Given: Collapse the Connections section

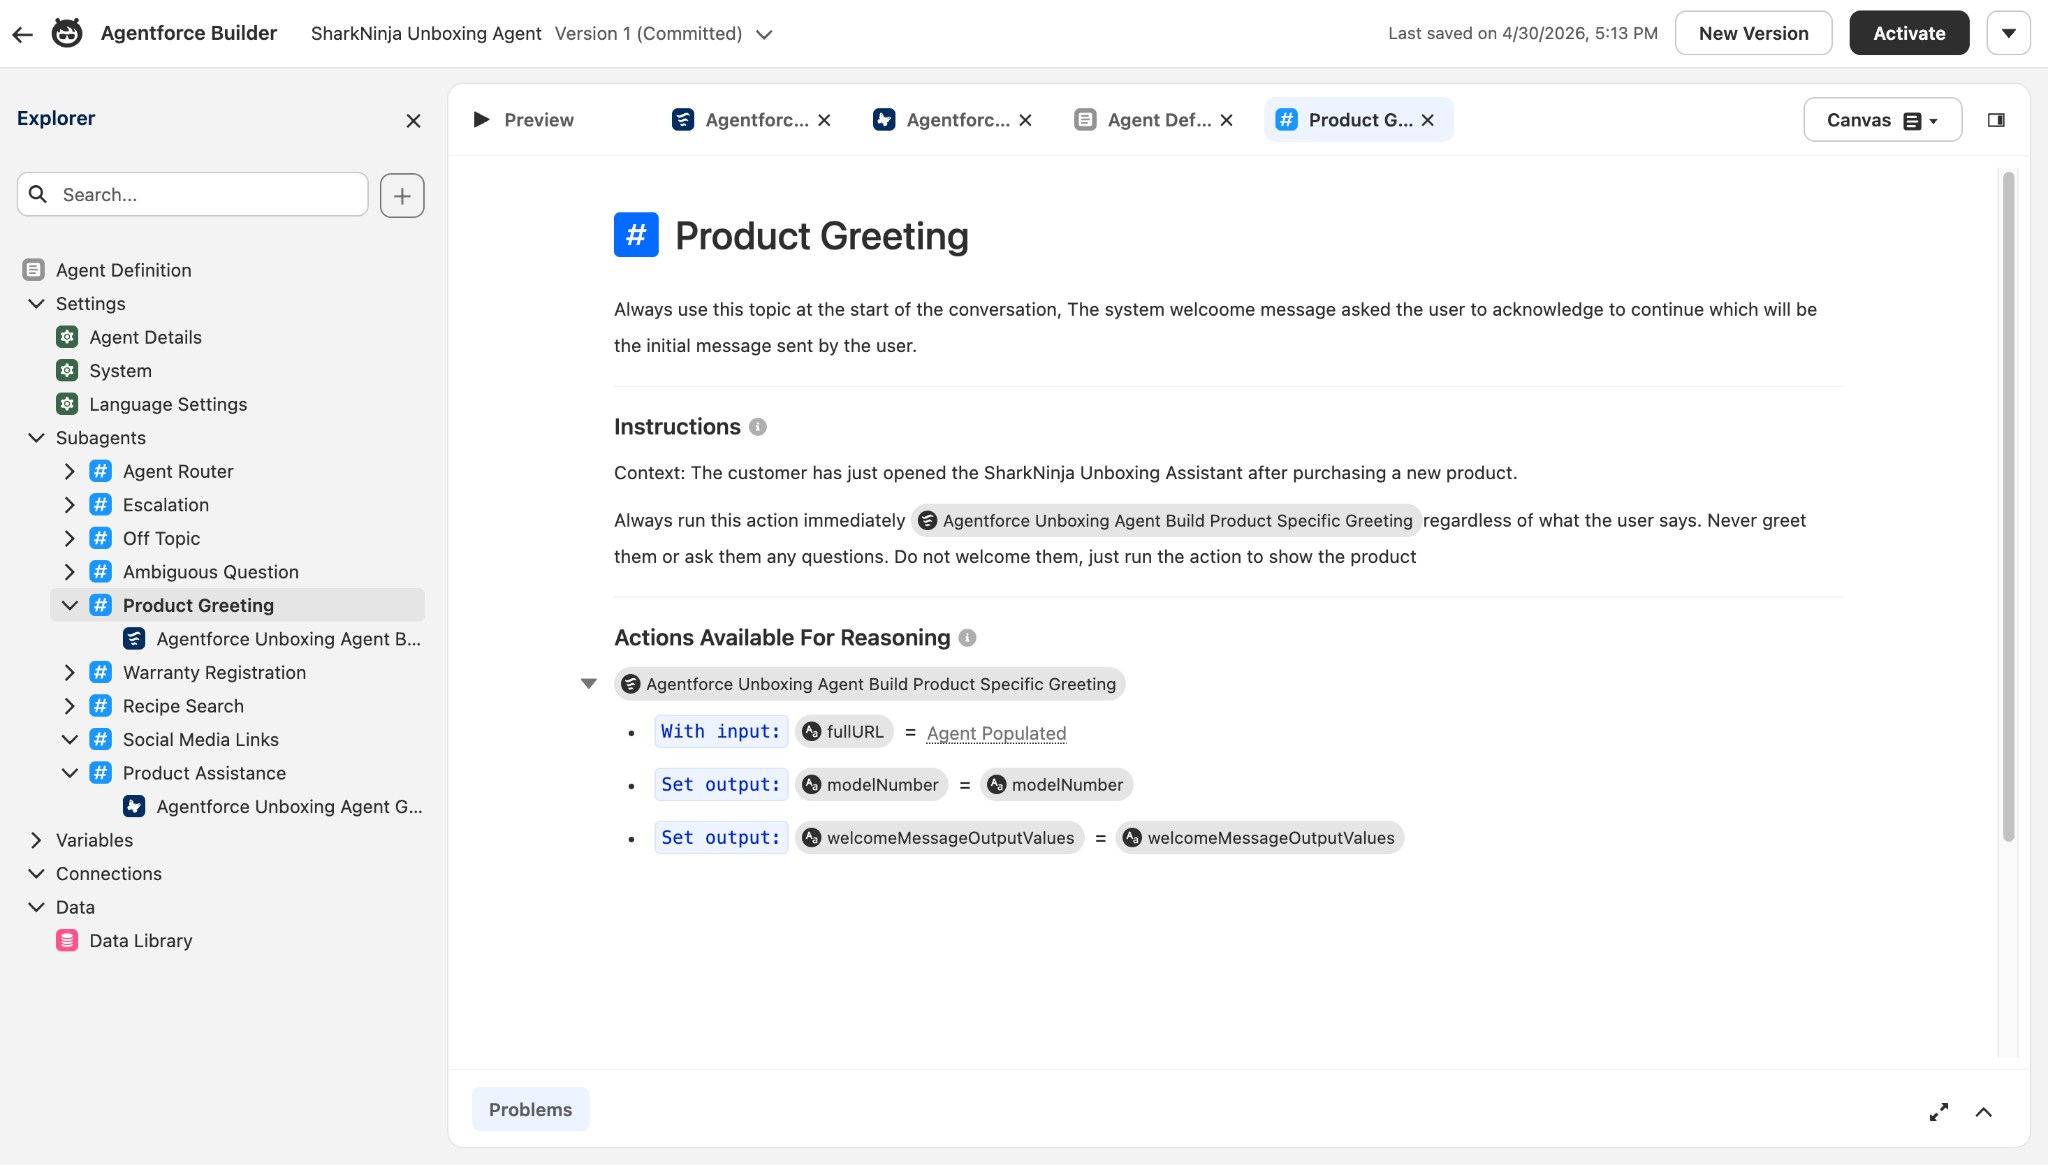Looking at the screenshot, I should pyautogui.click(x=36, y=874).
